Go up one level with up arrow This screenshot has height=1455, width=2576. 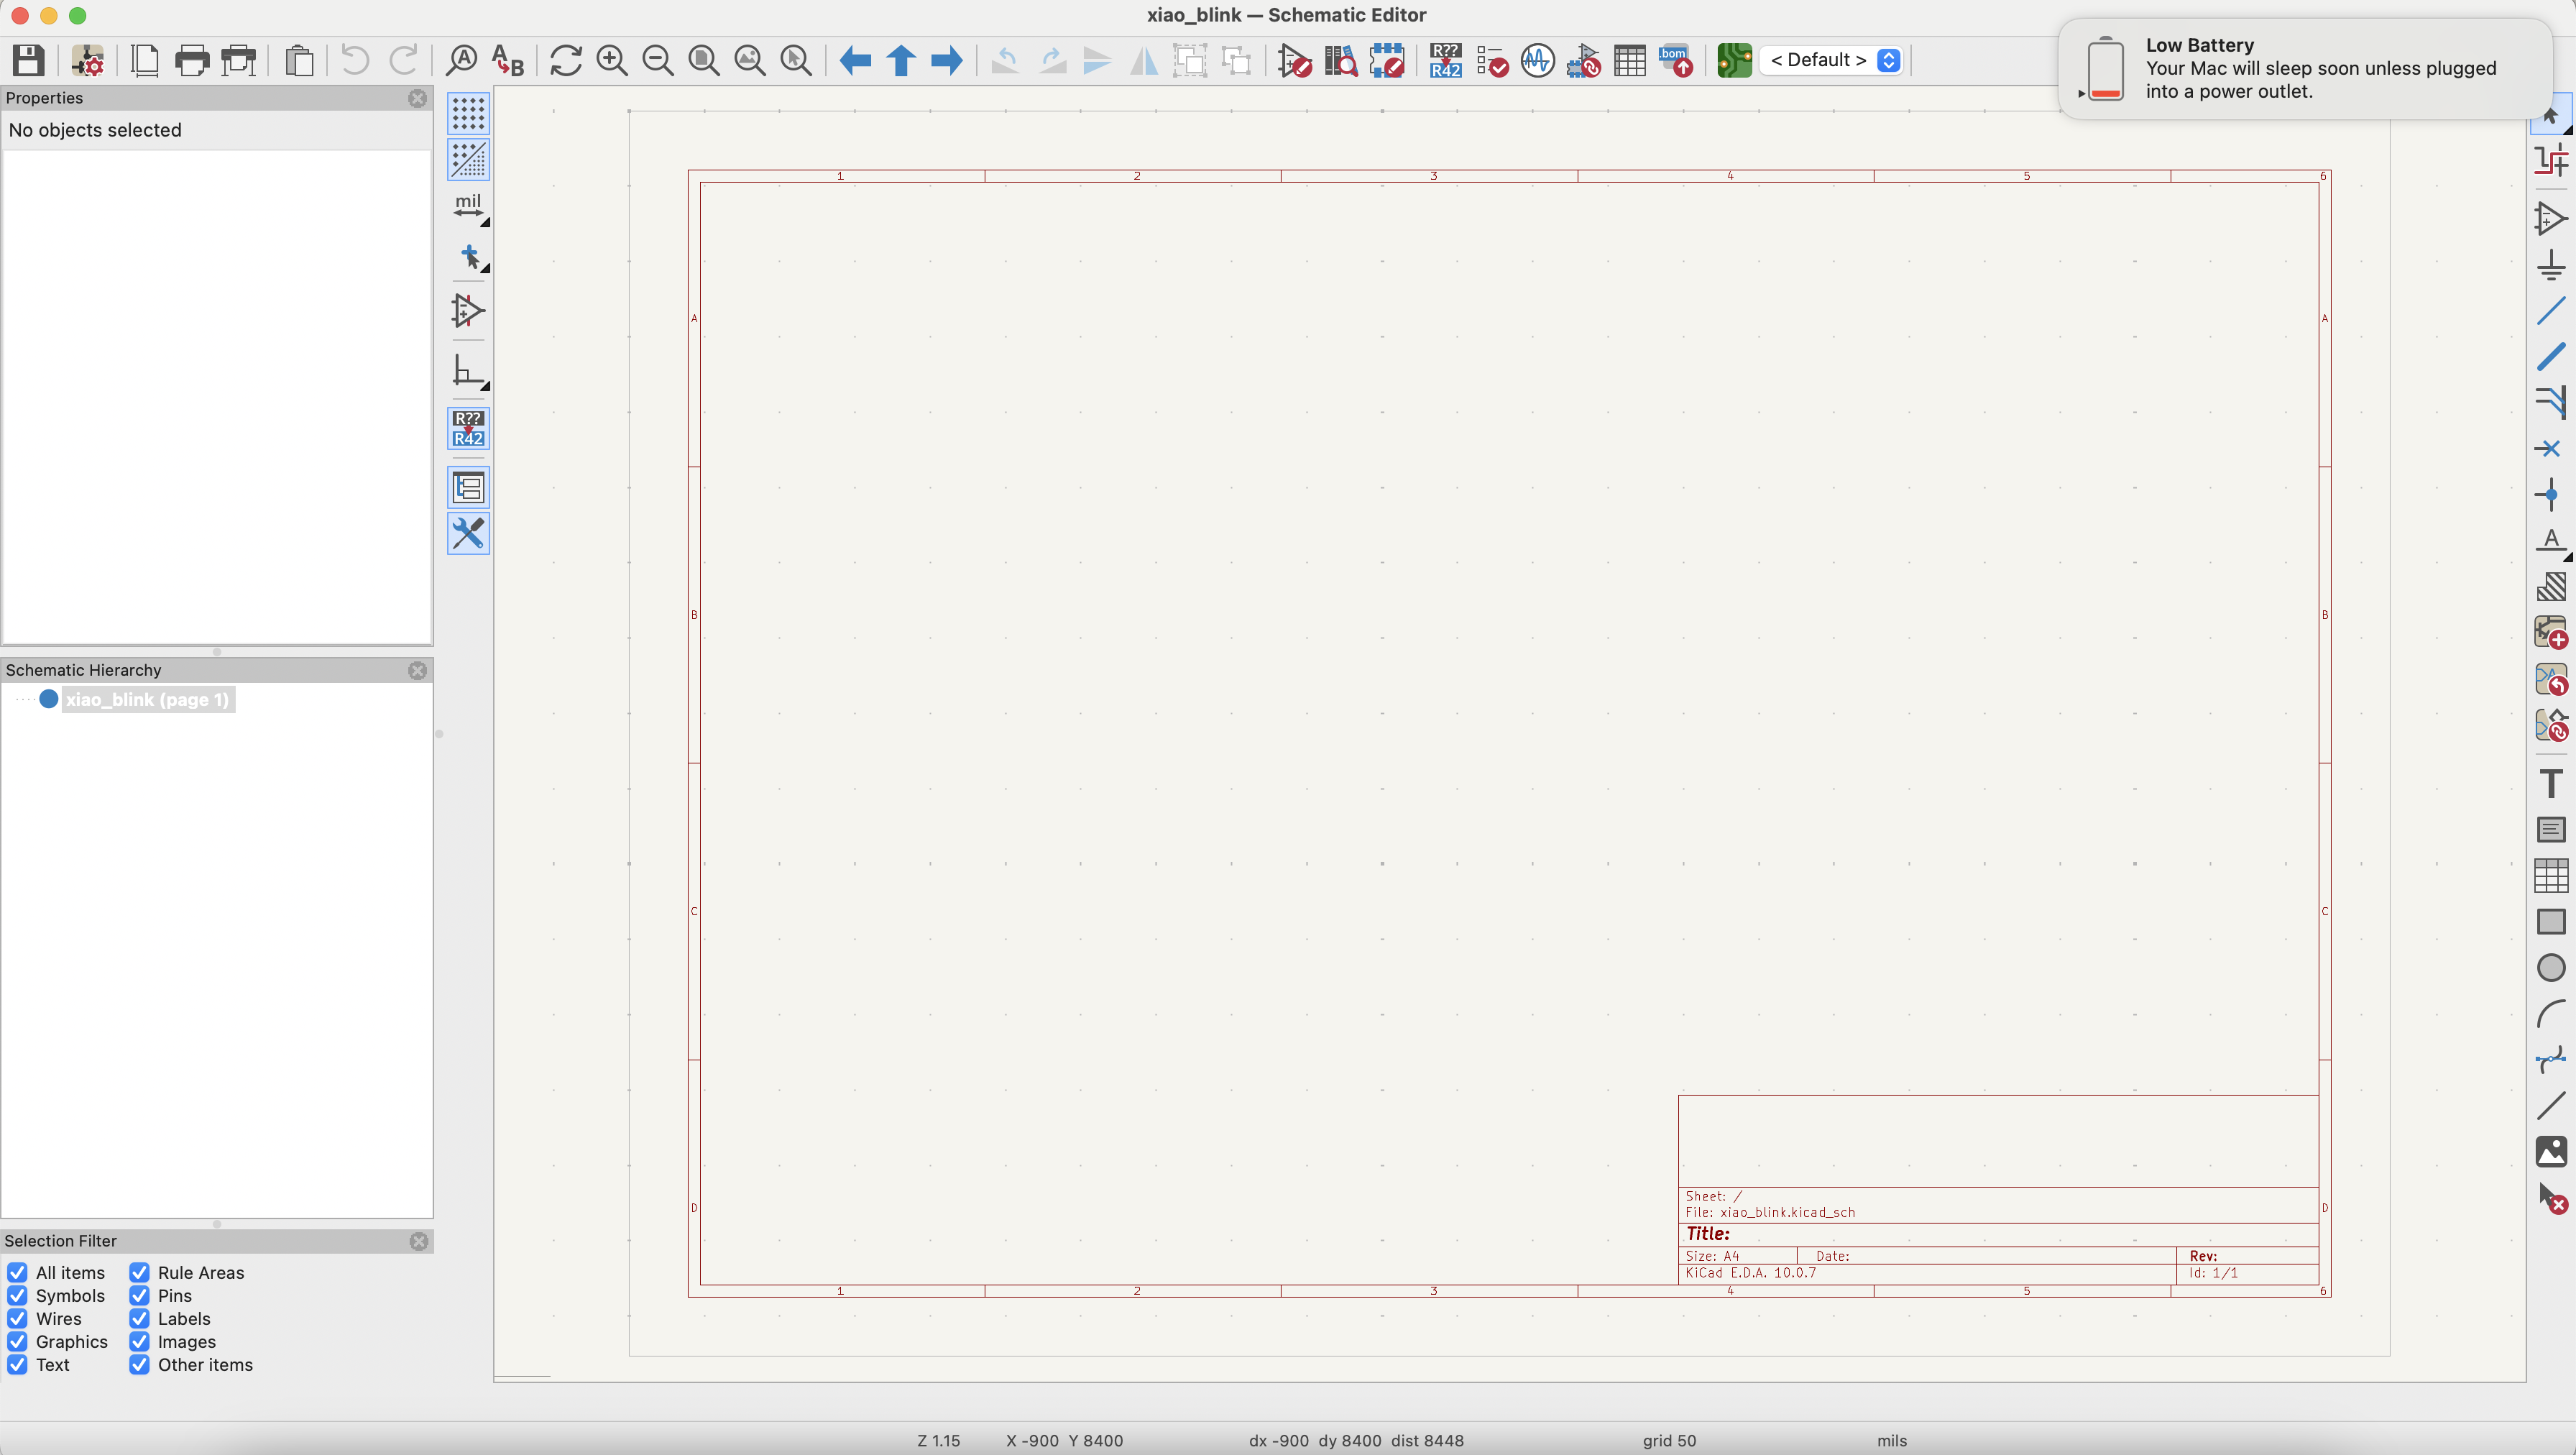901,60
